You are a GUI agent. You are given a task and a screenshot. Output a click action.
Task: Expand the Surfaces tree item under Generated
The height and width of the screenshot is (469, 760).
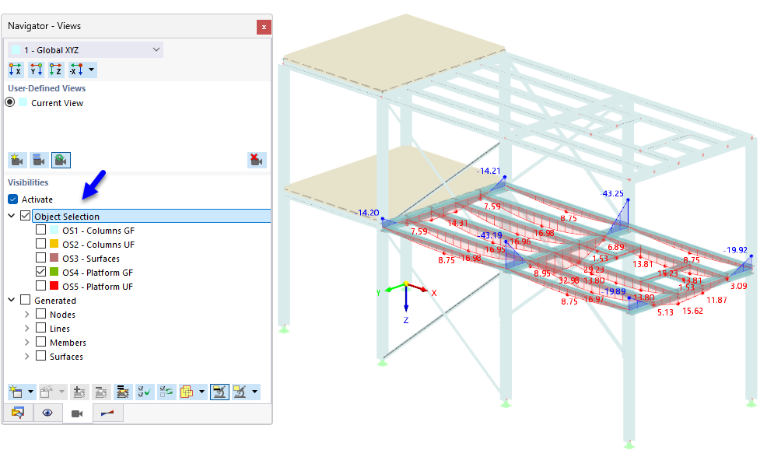pyautogui.click(x=27, y=357)
